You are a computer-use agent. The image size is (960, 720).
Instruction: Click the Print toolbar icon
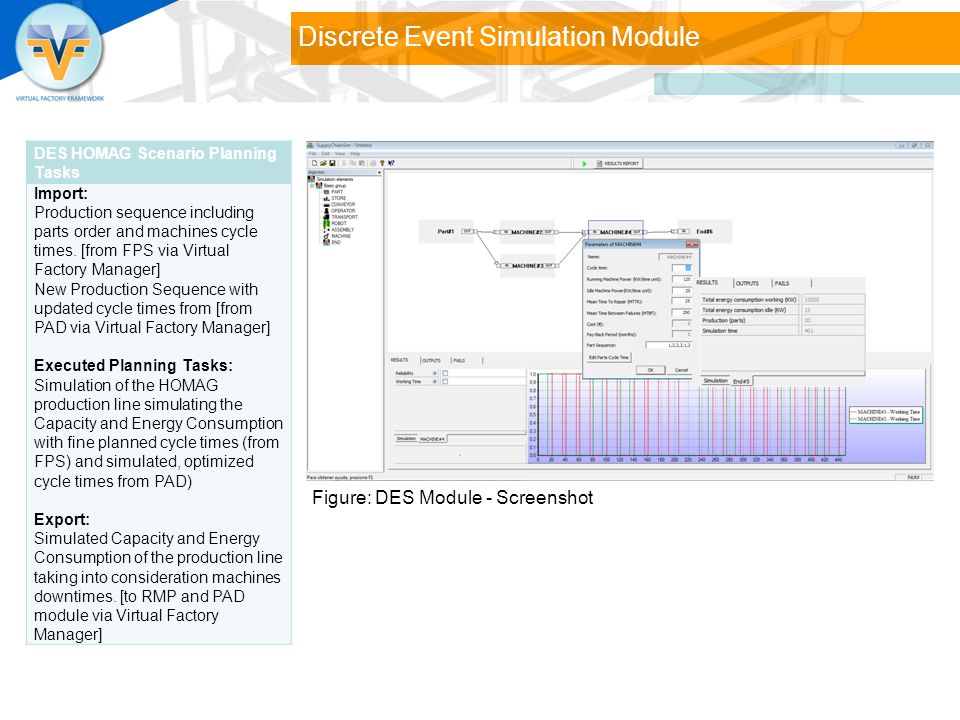[372, 163]
